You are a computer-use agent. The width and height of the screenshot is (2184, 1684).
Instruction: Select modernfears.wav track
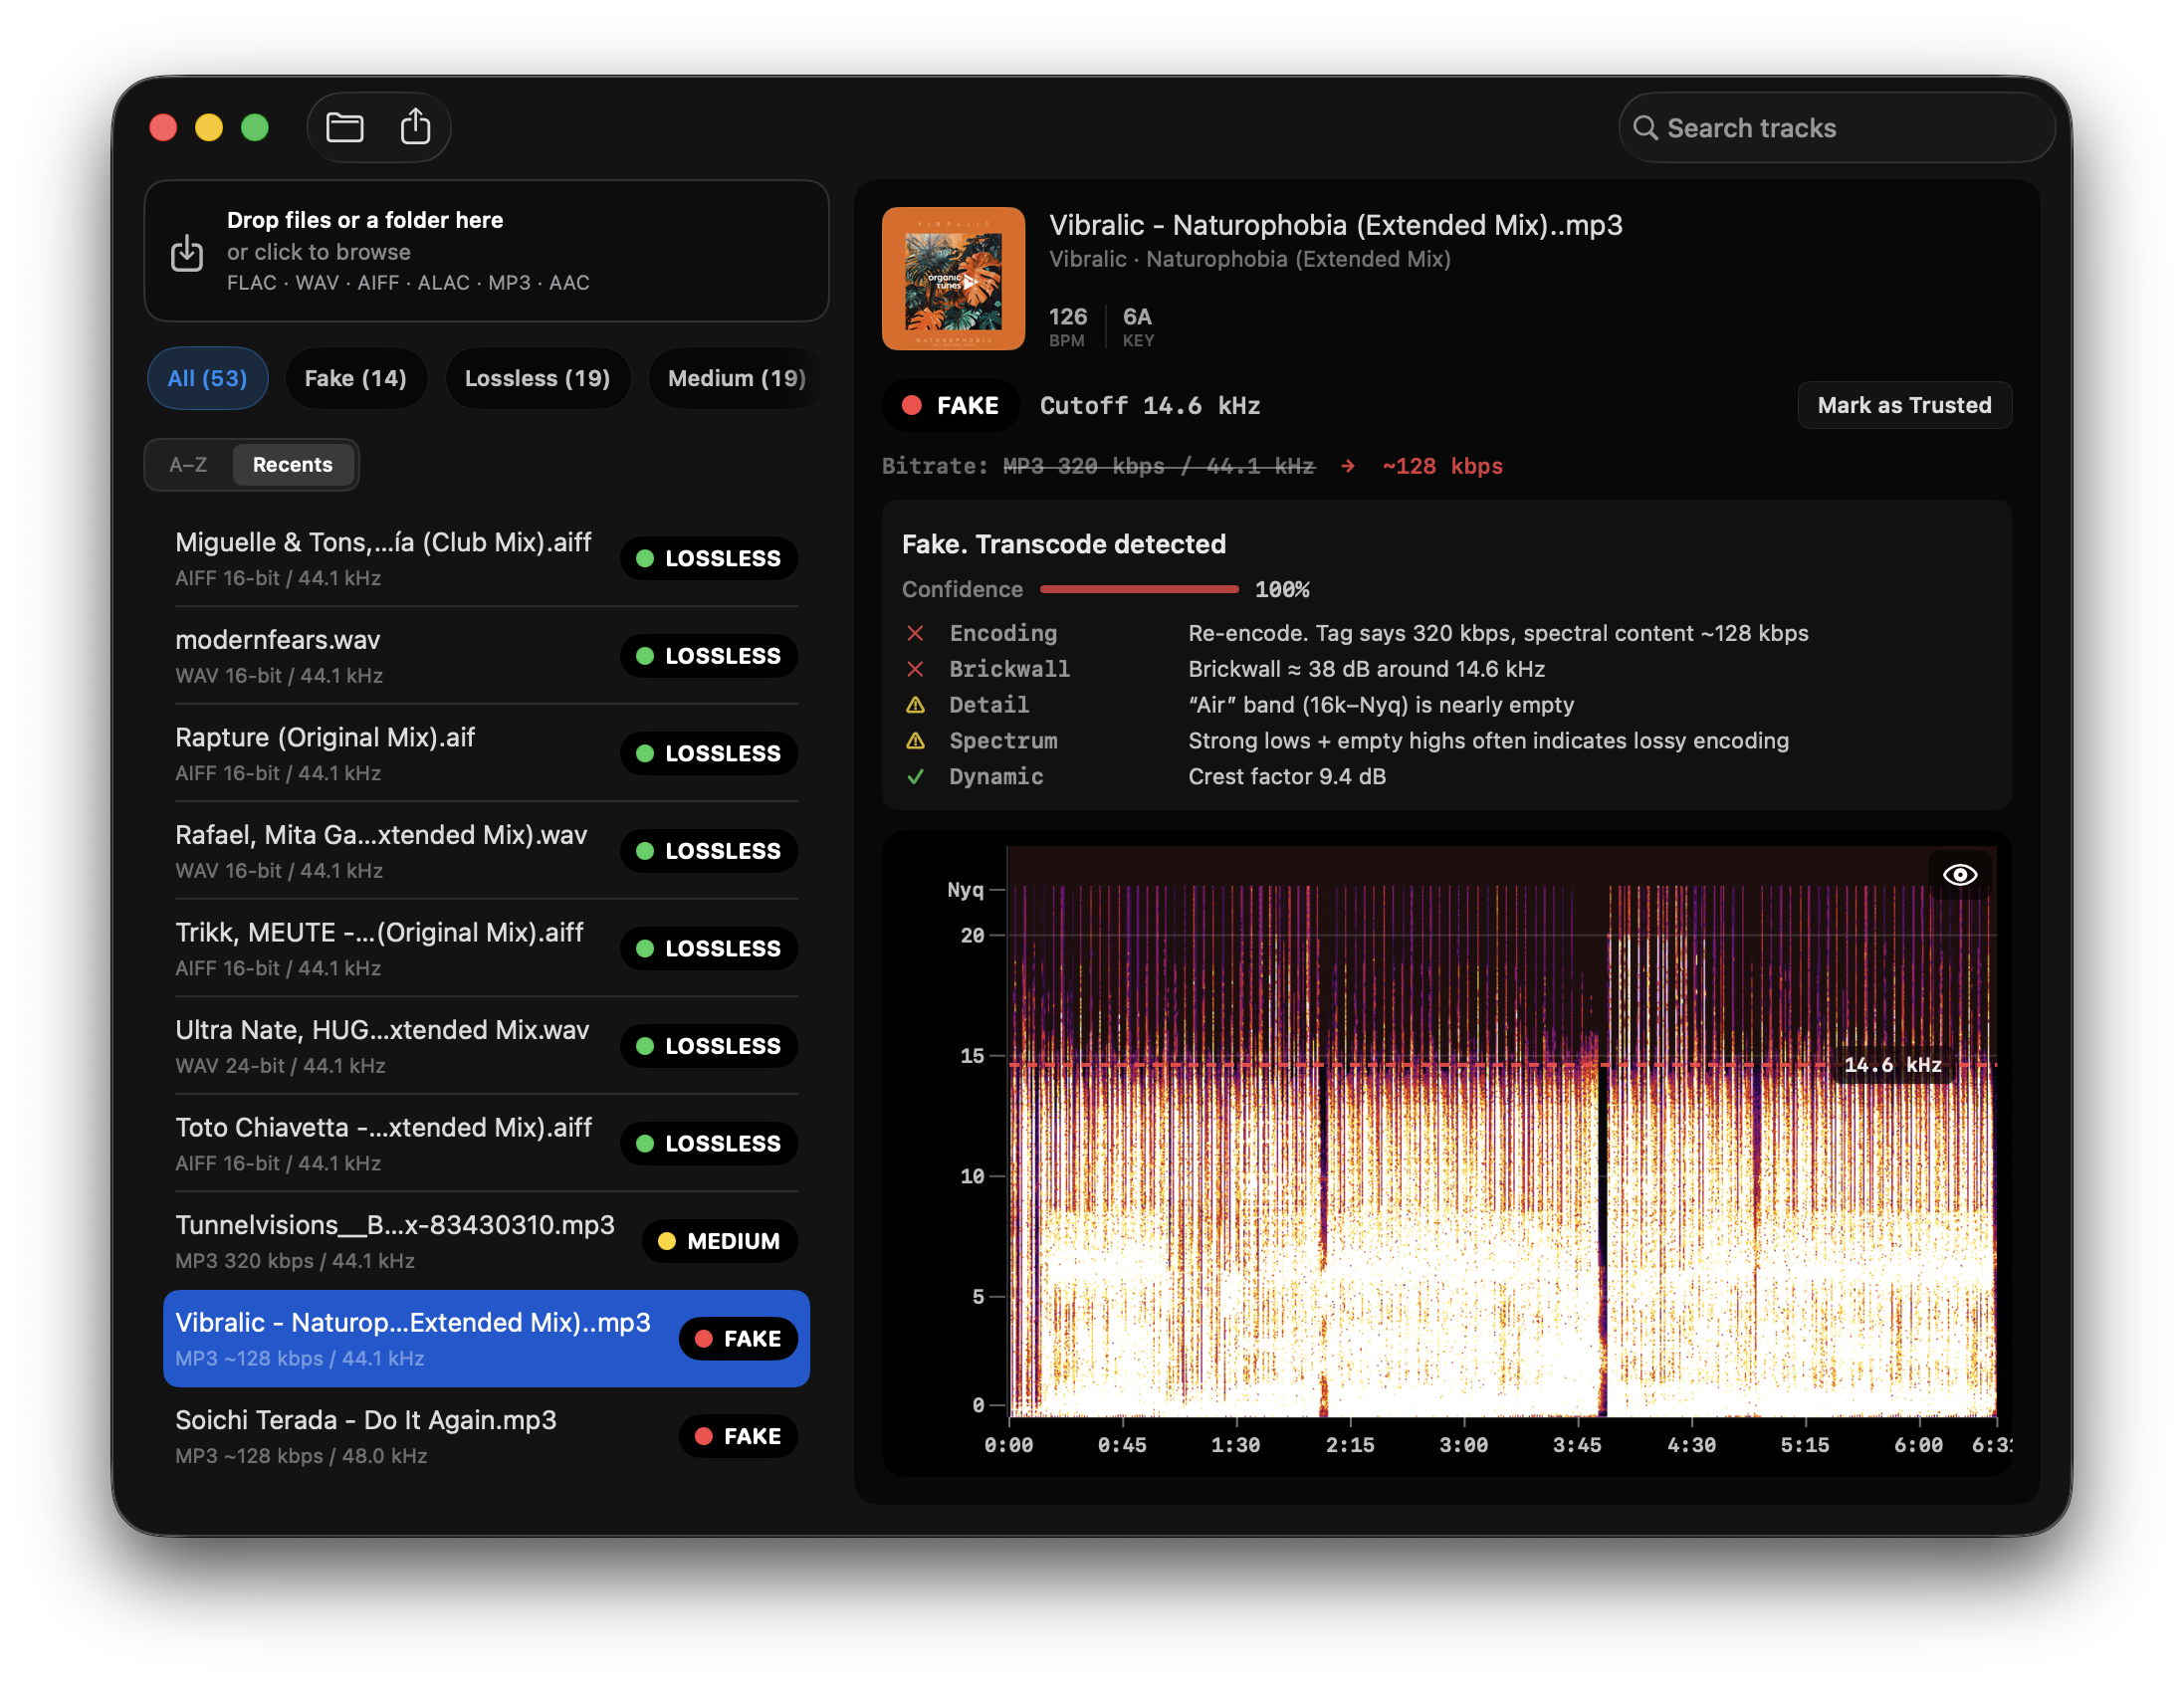pos(486,656)
